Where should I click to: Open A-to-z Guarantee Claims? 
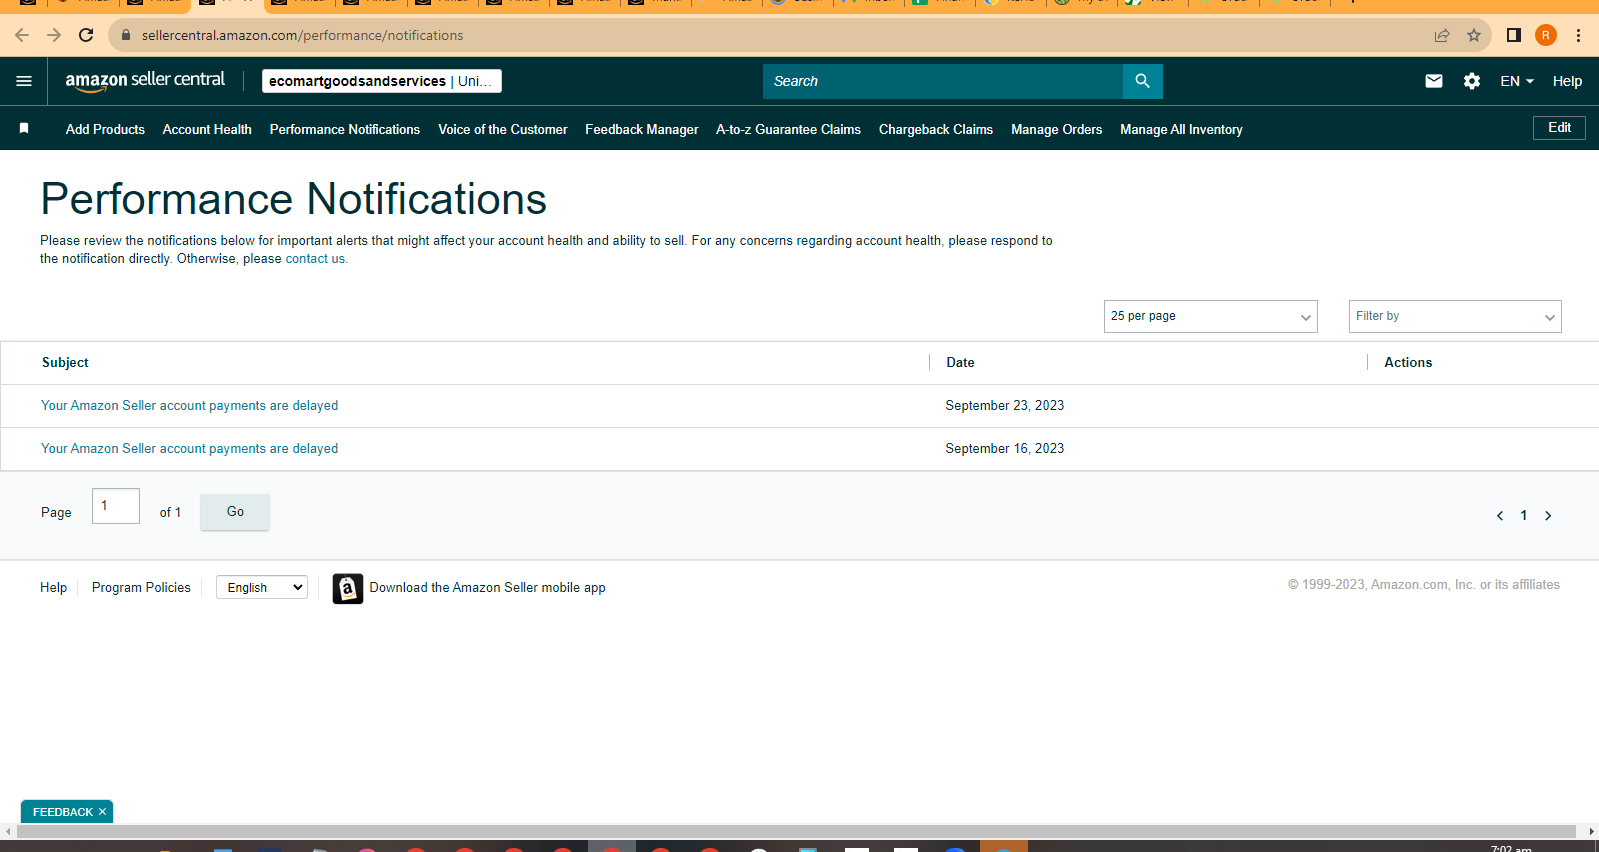coord(788,129)
